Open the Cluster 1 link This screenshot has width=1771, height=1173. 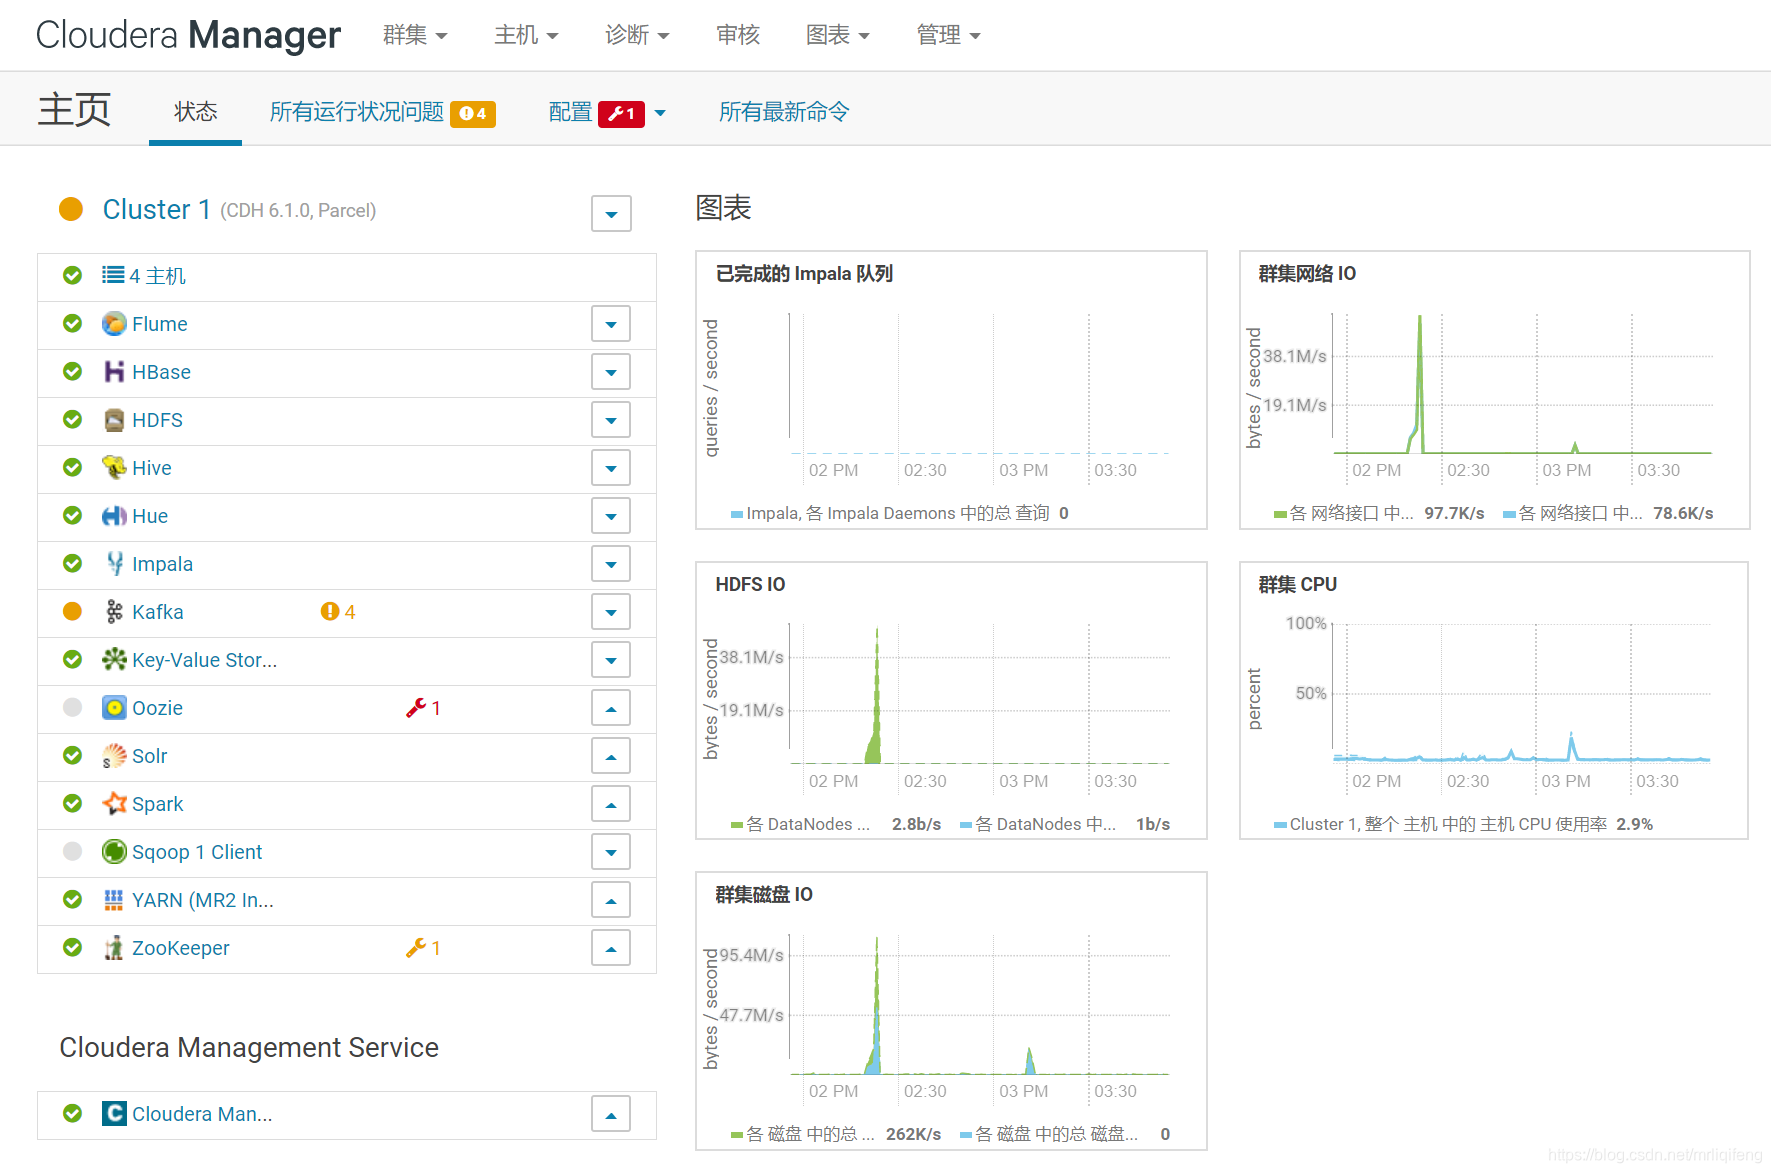tap(157, 209)
